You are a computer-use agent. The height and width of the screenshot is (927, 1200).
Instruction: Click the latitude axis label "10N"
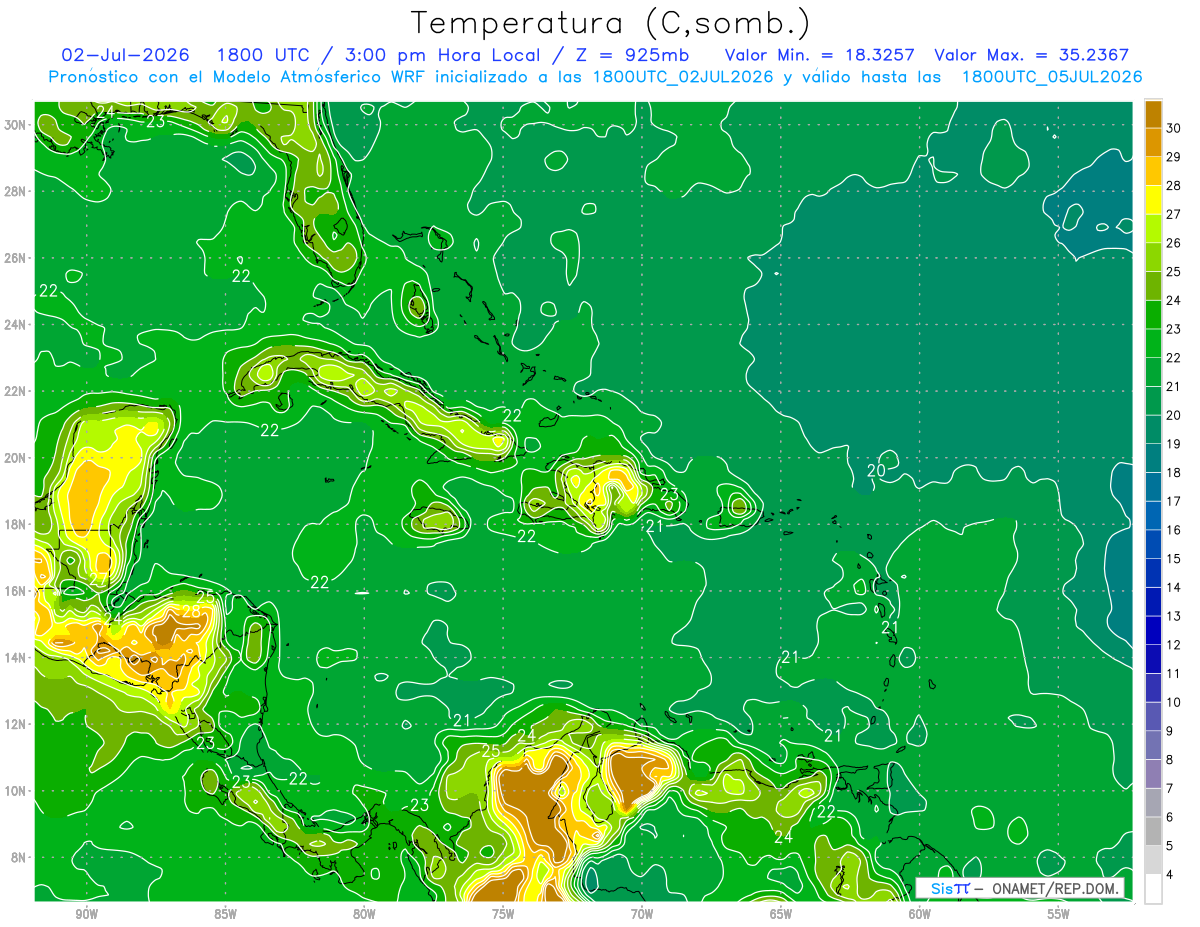[x=16, y=790]
